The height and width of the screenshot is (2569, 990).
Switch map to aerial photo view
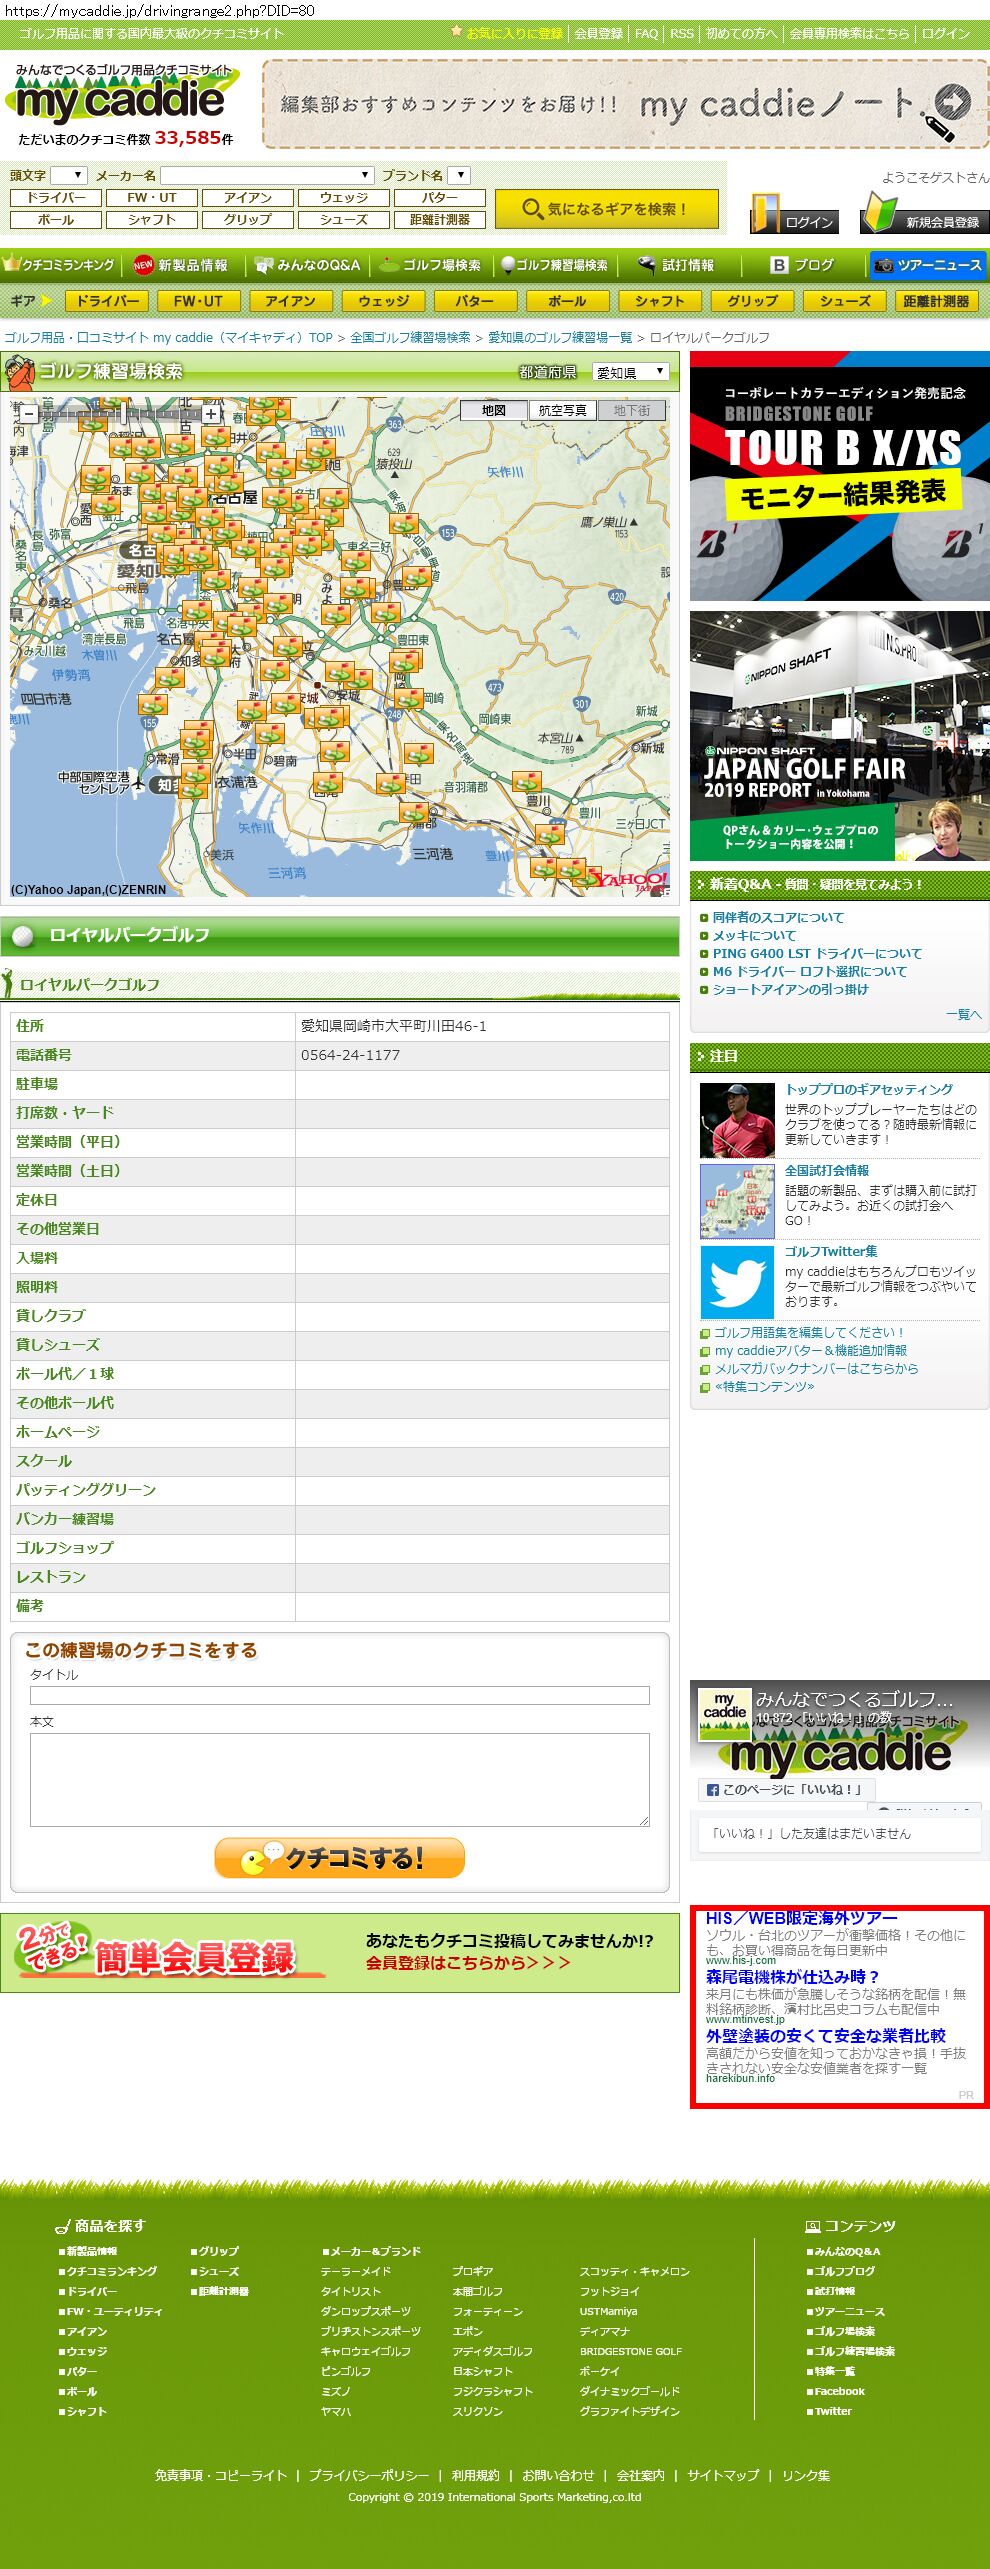562,410
